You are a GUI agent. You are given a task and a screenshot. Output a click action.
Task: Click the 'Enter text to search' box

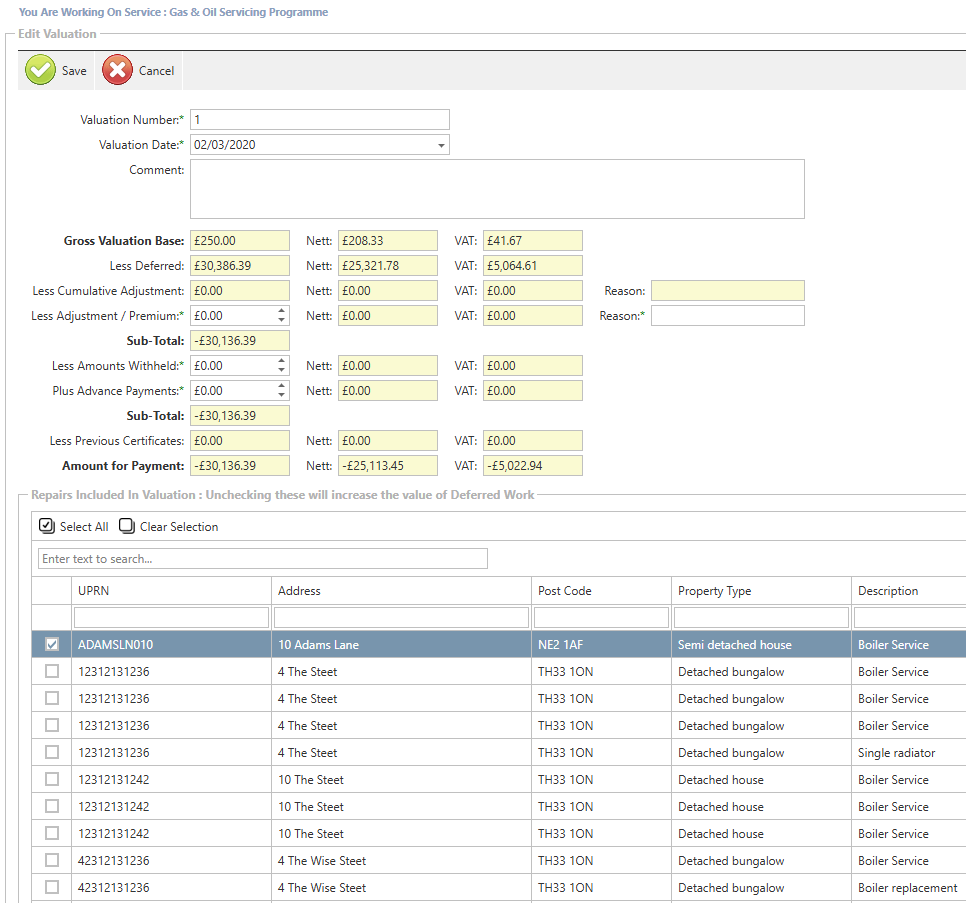click(x=262, y=558)
